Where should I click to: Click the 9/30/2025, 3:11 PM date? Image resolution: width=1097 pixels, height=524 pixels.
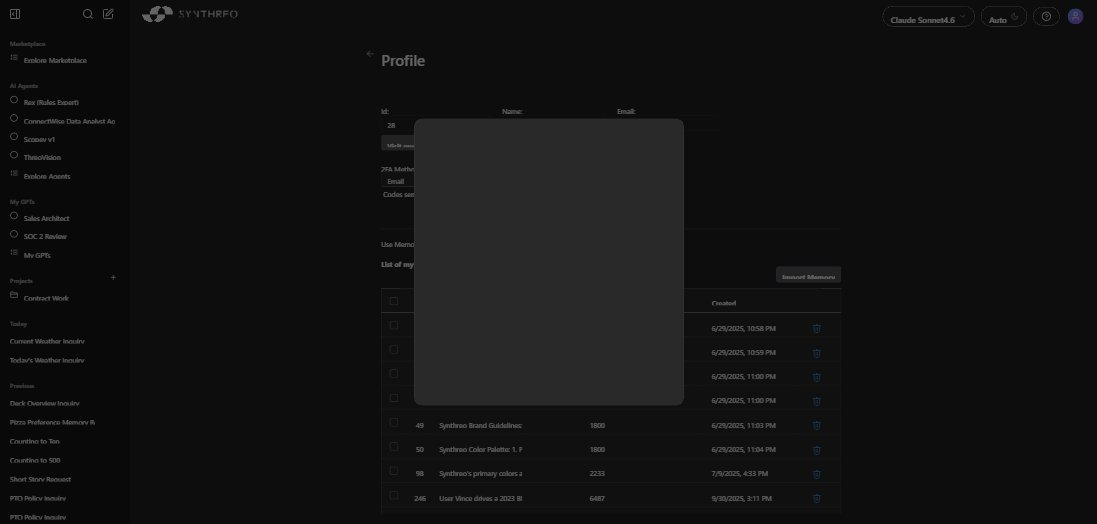[x=741, y=499]
